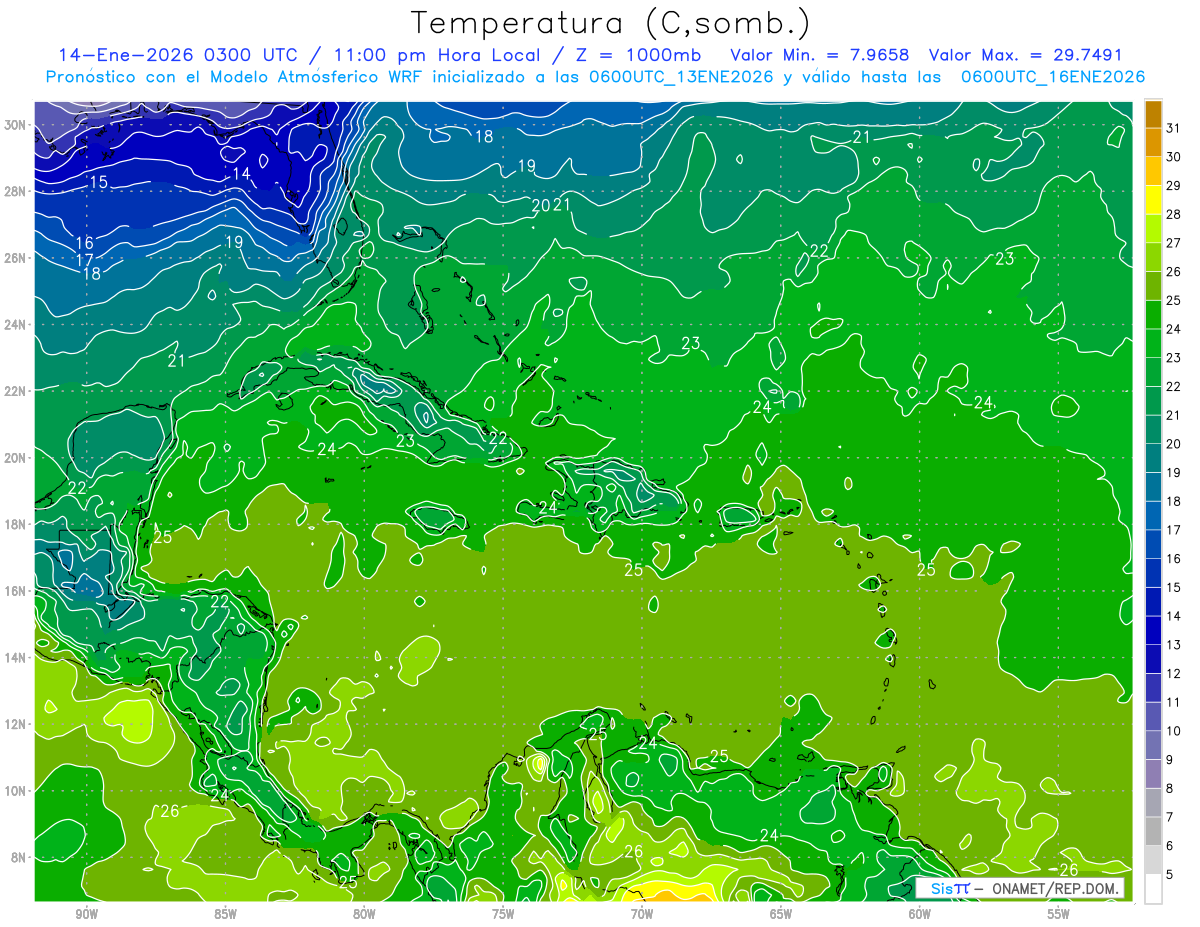Click the yellow legend swatch between 28 and 29
The height and width of the screenshot is (927, 1200).
point(1153,200)
